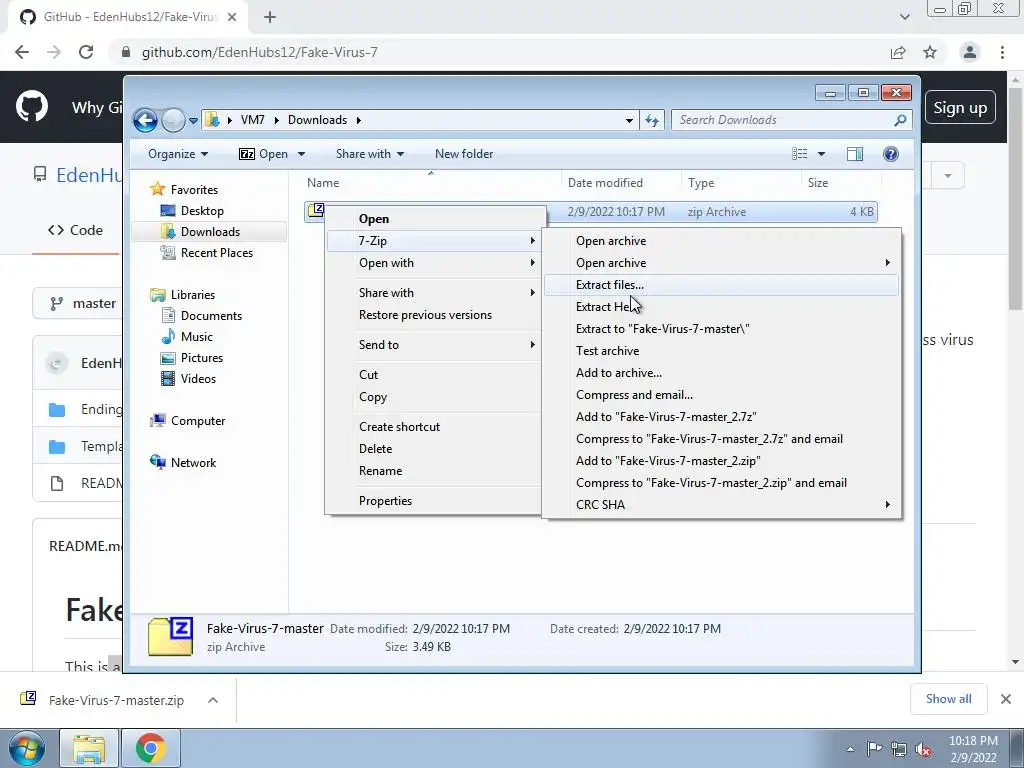Choose Cut from context menu
Image resolution: width=1024 pixels, height=768 pixels.
[x=434, y=375]
